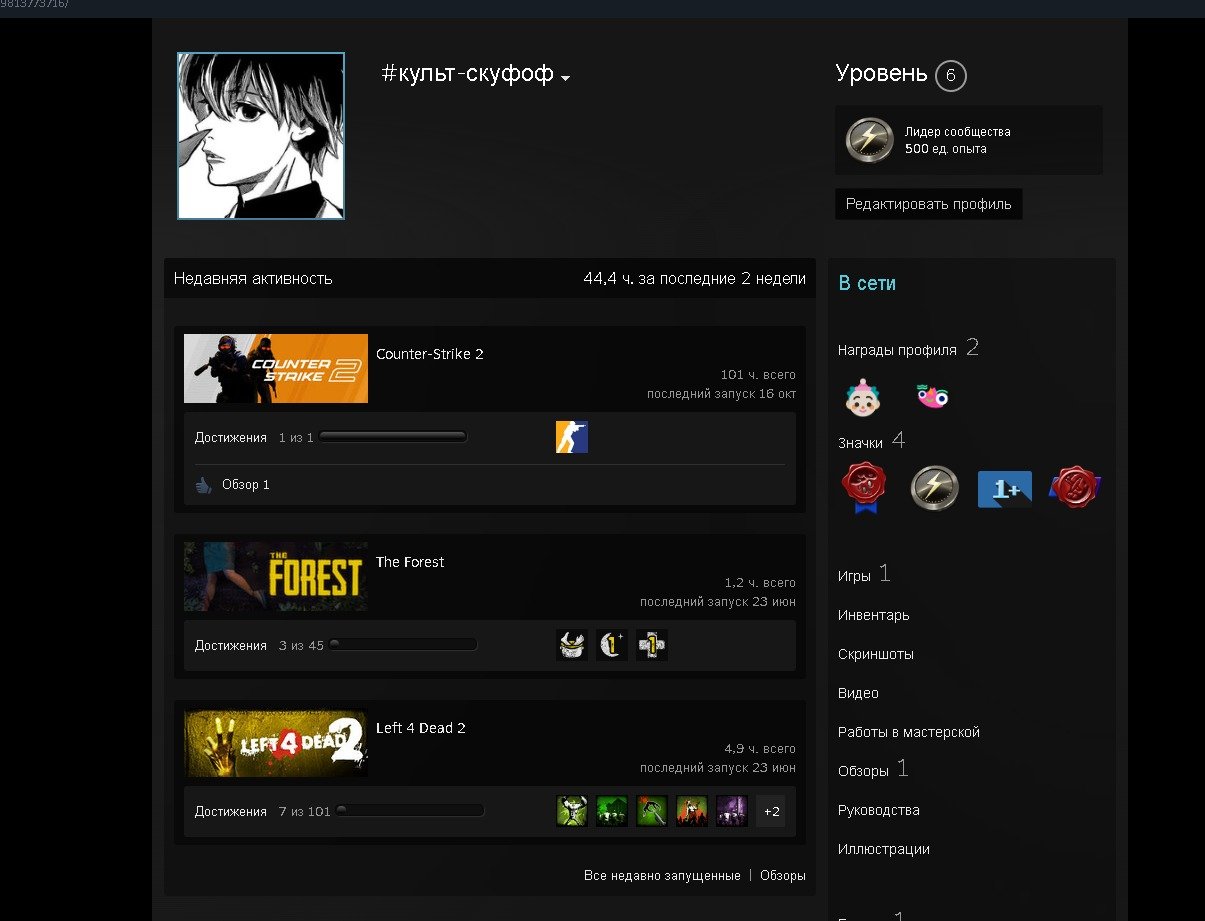Click the Counter-Strike 2 achievement icon
The height and width of the screenshot is (921, 1205).
571,437
